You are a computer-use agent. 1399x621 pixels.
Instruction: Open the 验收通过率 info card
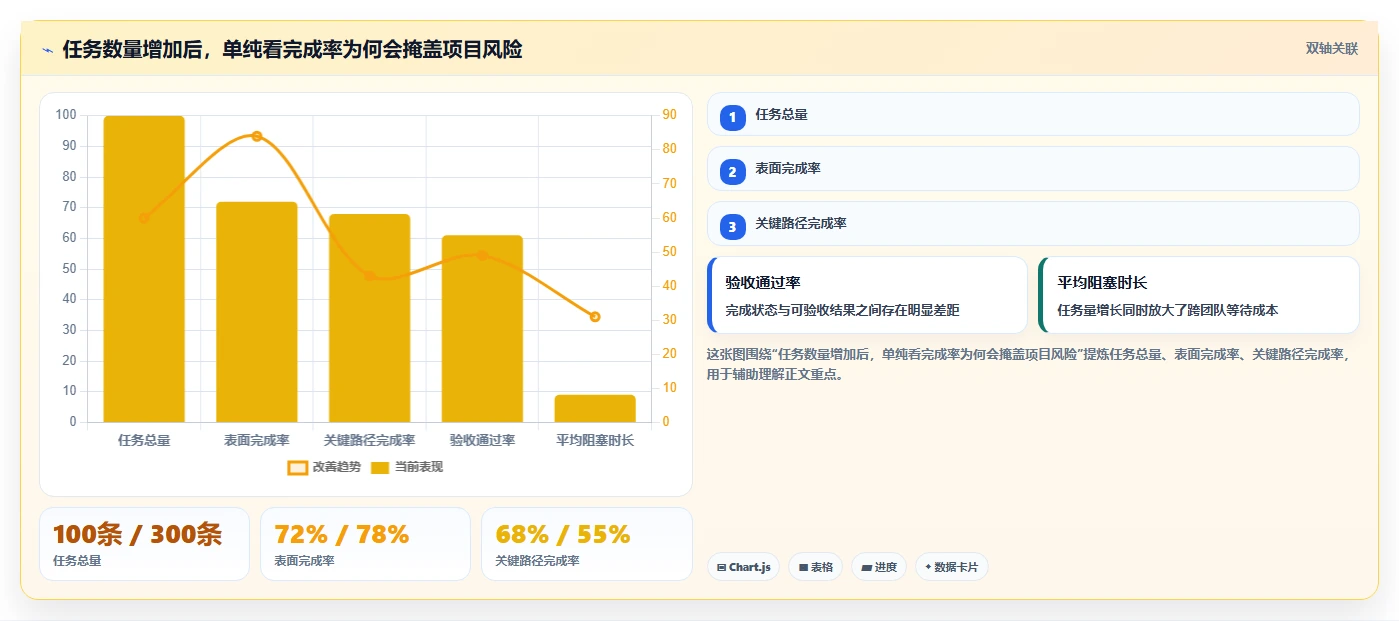pyautogui.click(x=867, y=295)
